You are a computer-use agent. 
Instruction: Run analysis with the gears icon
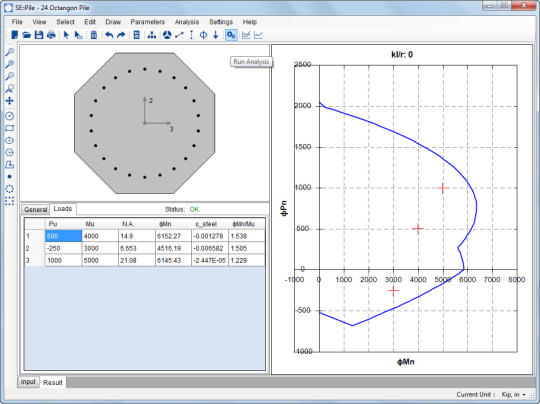[231, 35]
